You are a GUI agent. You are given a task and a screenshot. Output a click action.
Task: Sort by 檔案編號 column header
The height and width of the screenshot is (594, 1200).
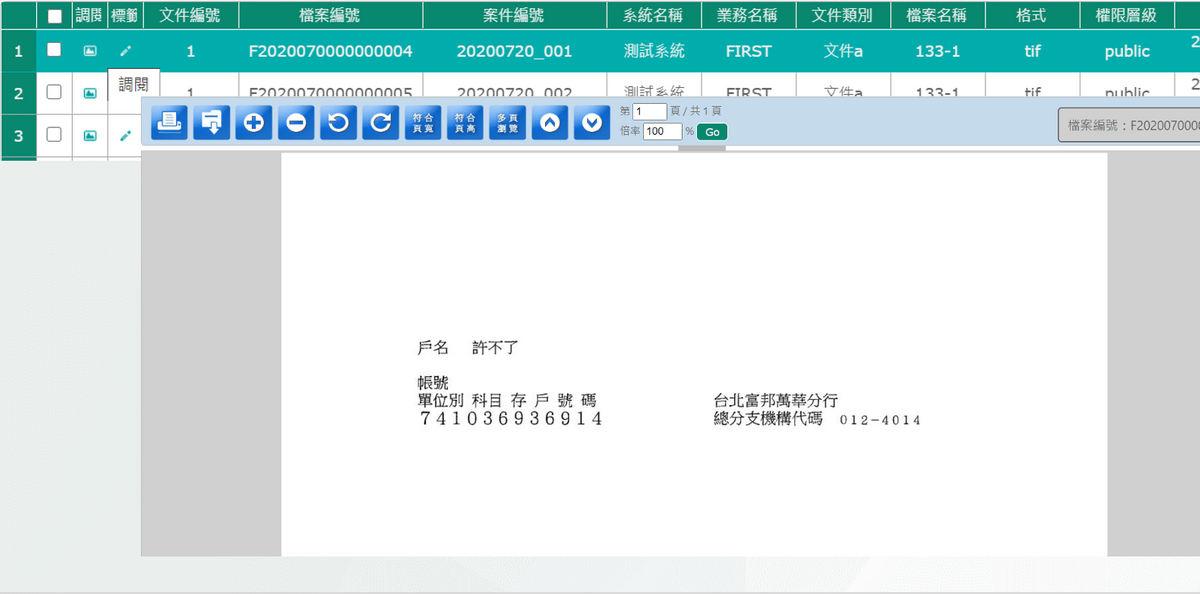coord(330,16)
